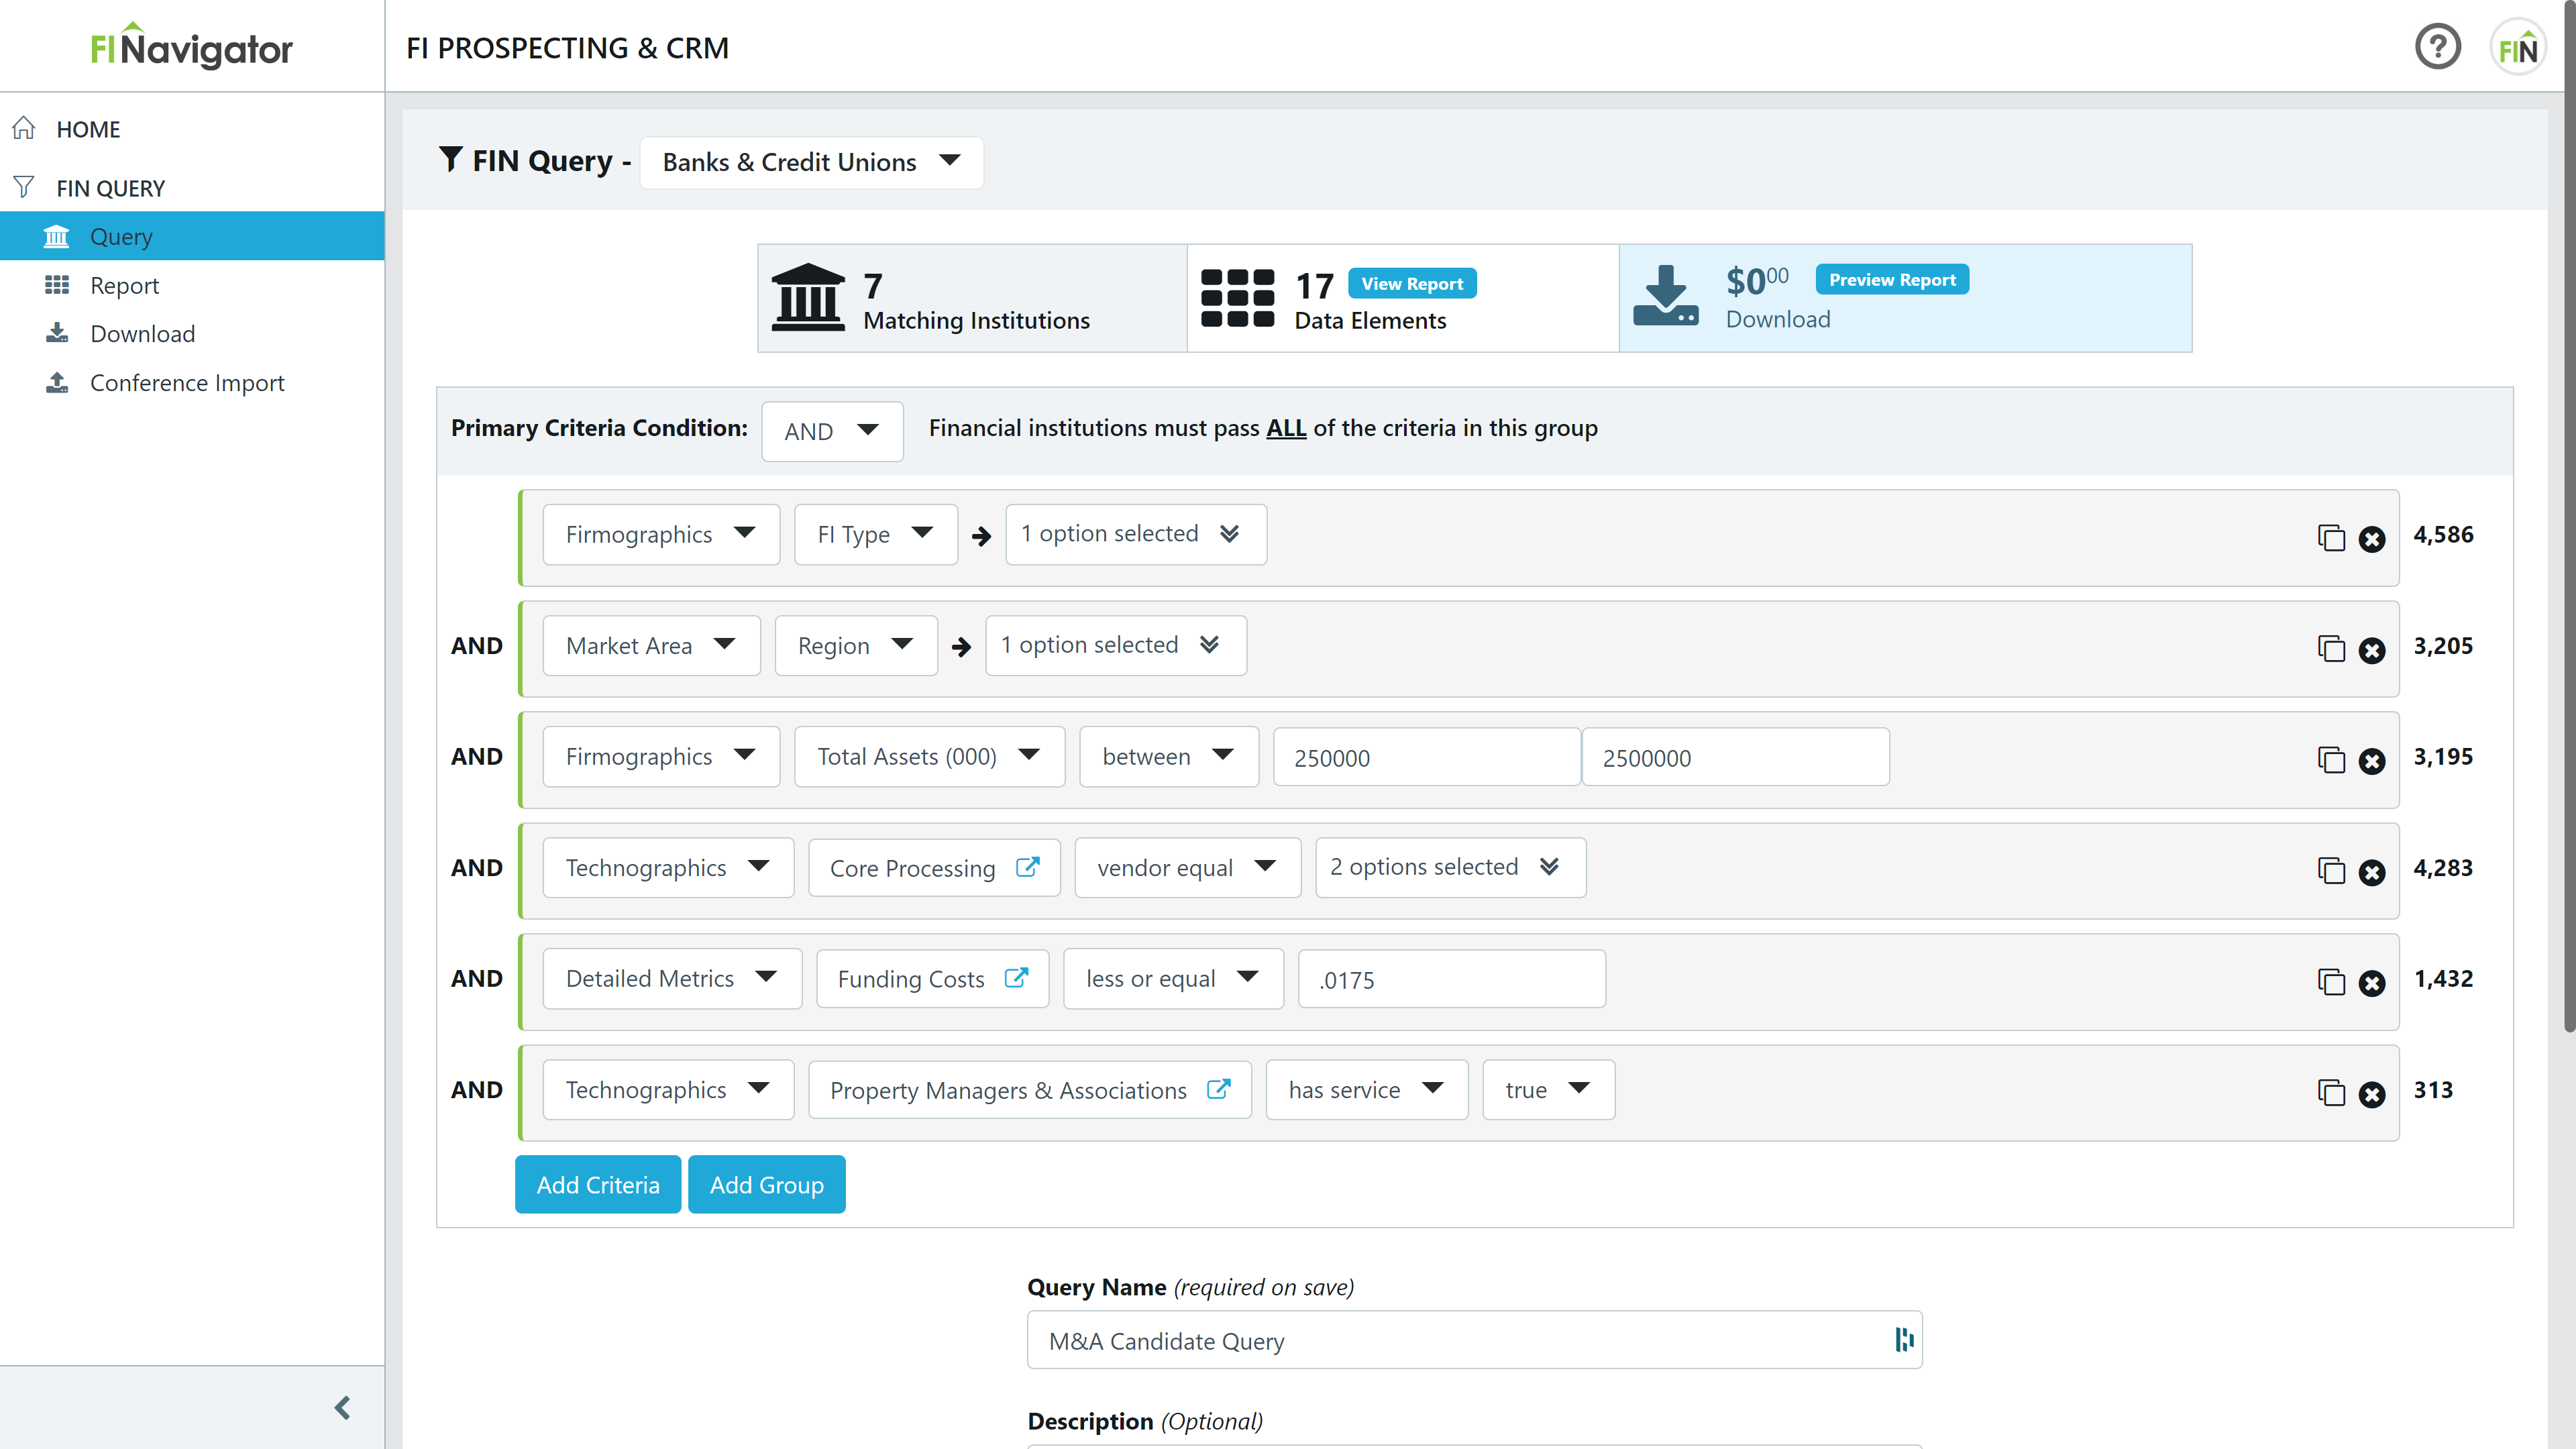The width and height of the screenshot is (2576, 1449).
Task: Click minimum assets field 250000
Action: tap(1426, 757)
